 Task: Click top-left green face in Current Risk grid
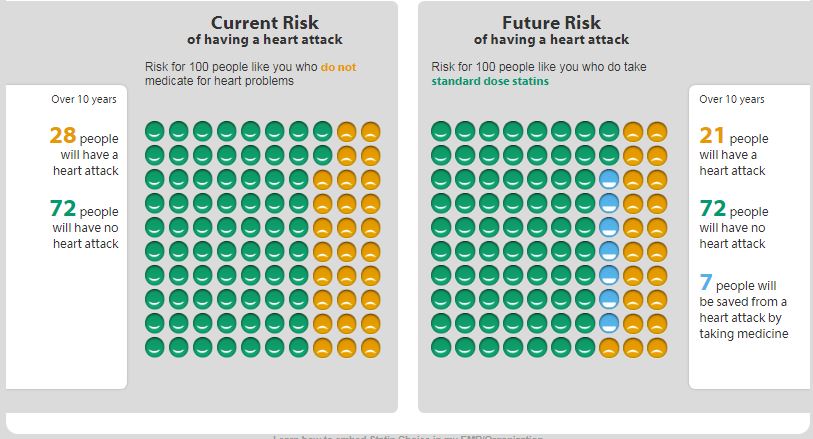(x=154, y=131)
